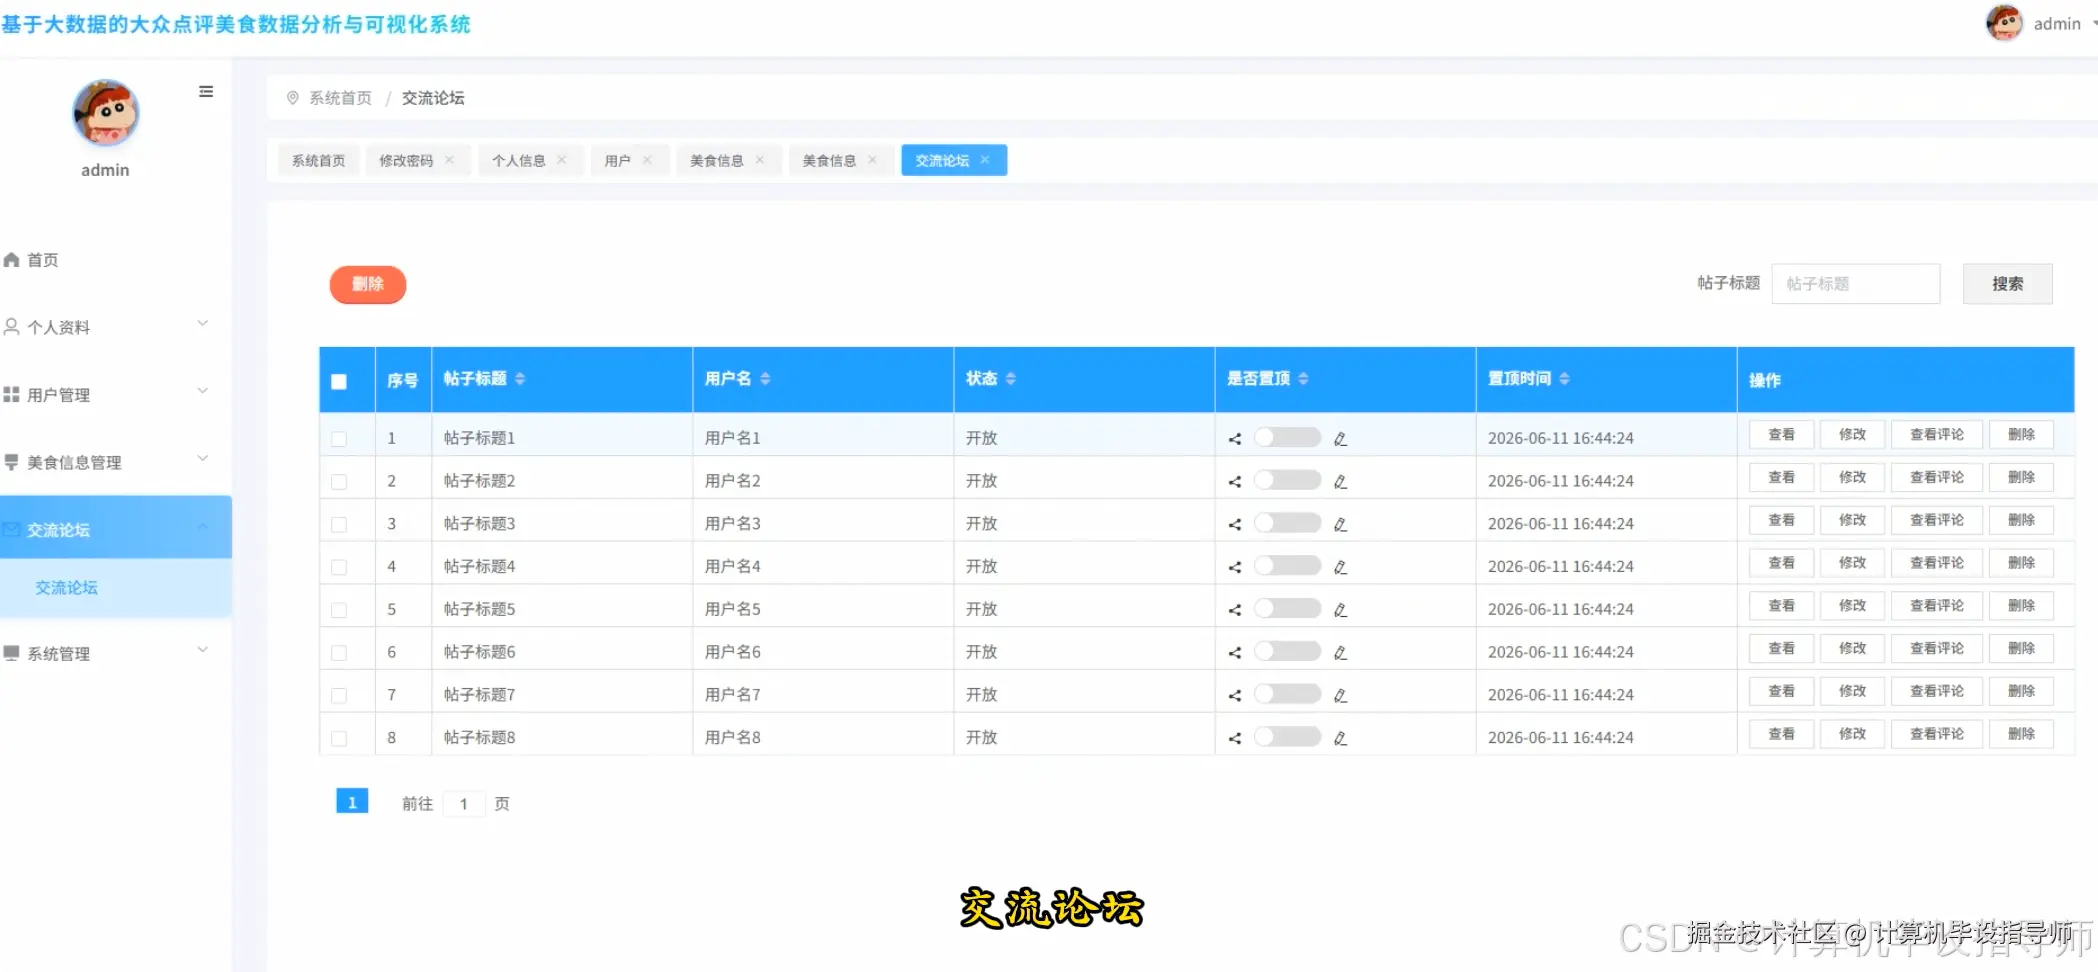Screen dimensions: 2098x972
Task: Collapse the 交流论坛 sidebar parent menu chevron
Action: click(x=203, y=527)
